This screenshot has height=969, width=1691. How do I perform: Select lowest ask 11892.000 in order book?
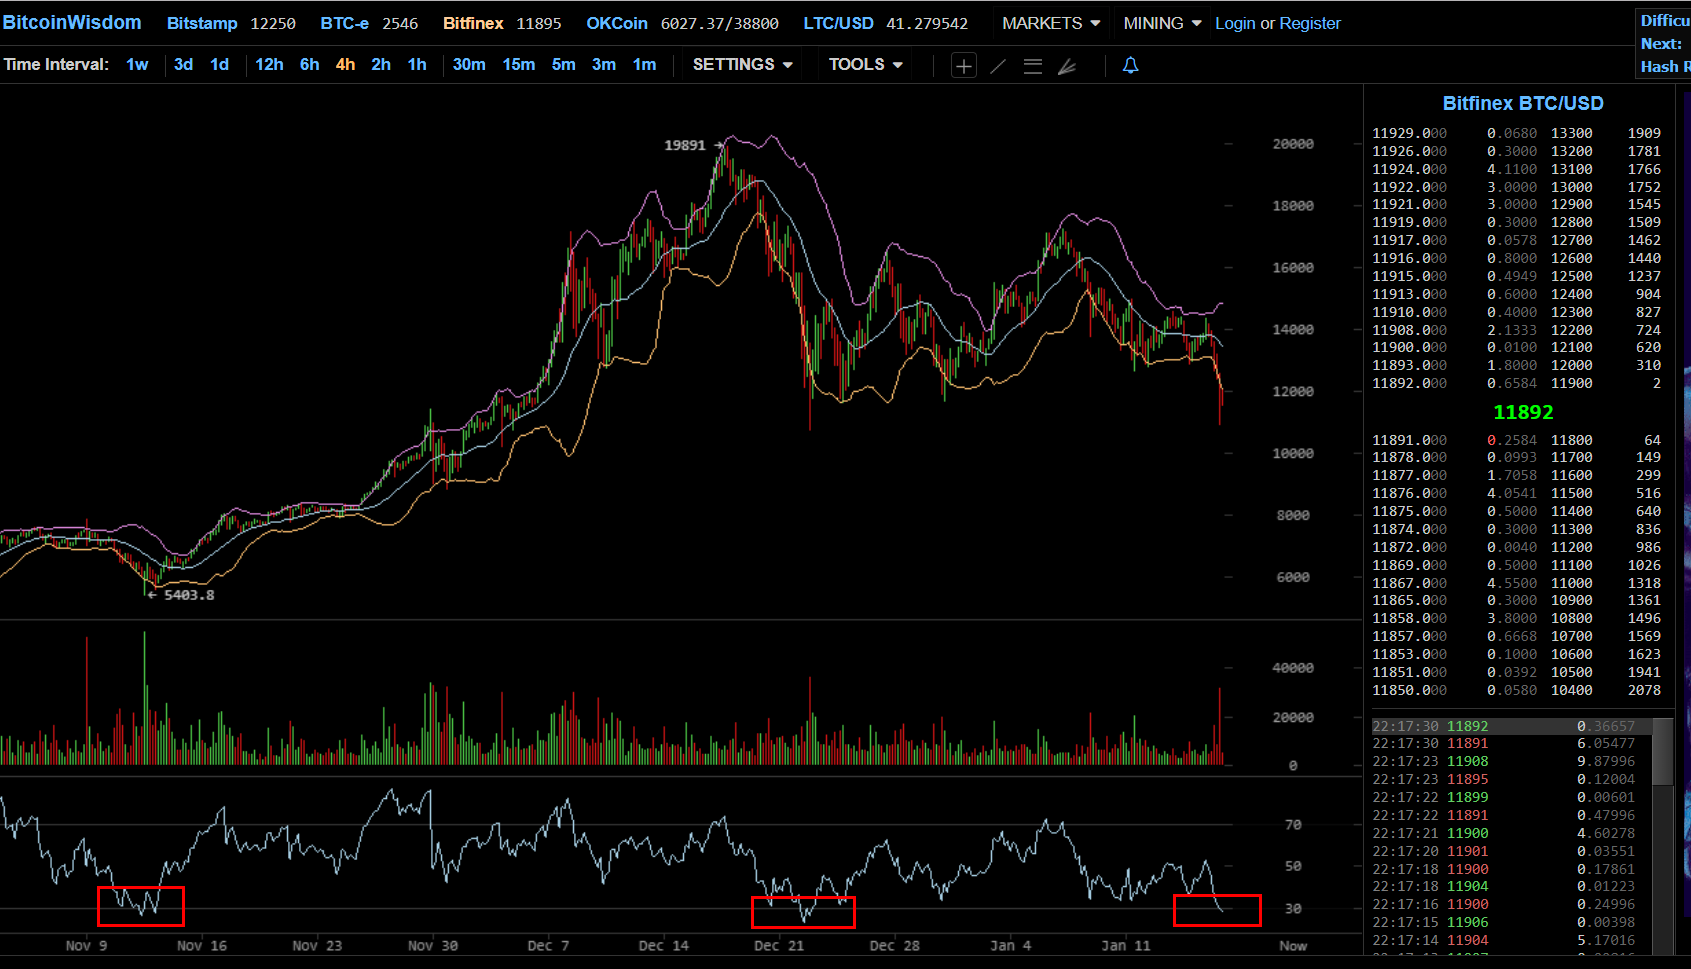point(1409,383)
